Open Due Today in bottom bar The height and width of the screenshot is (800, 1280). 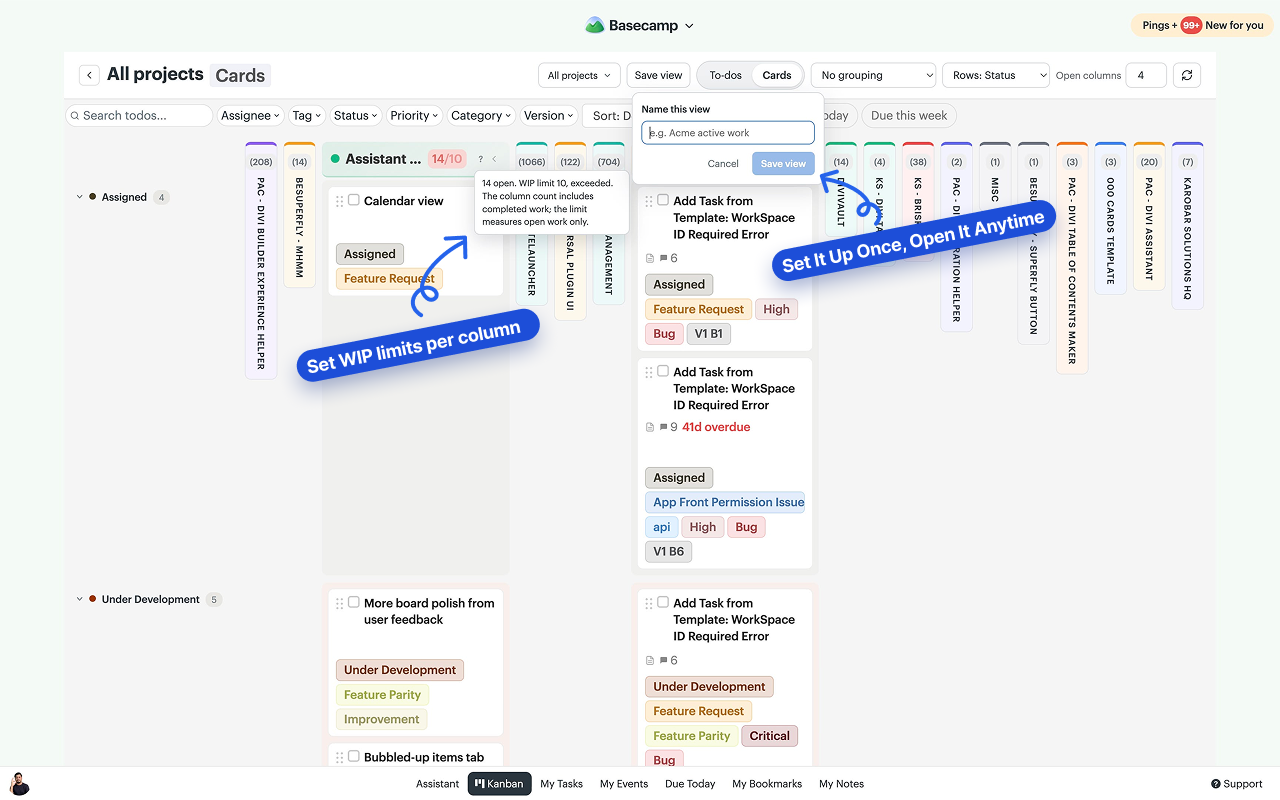(690, 784)
